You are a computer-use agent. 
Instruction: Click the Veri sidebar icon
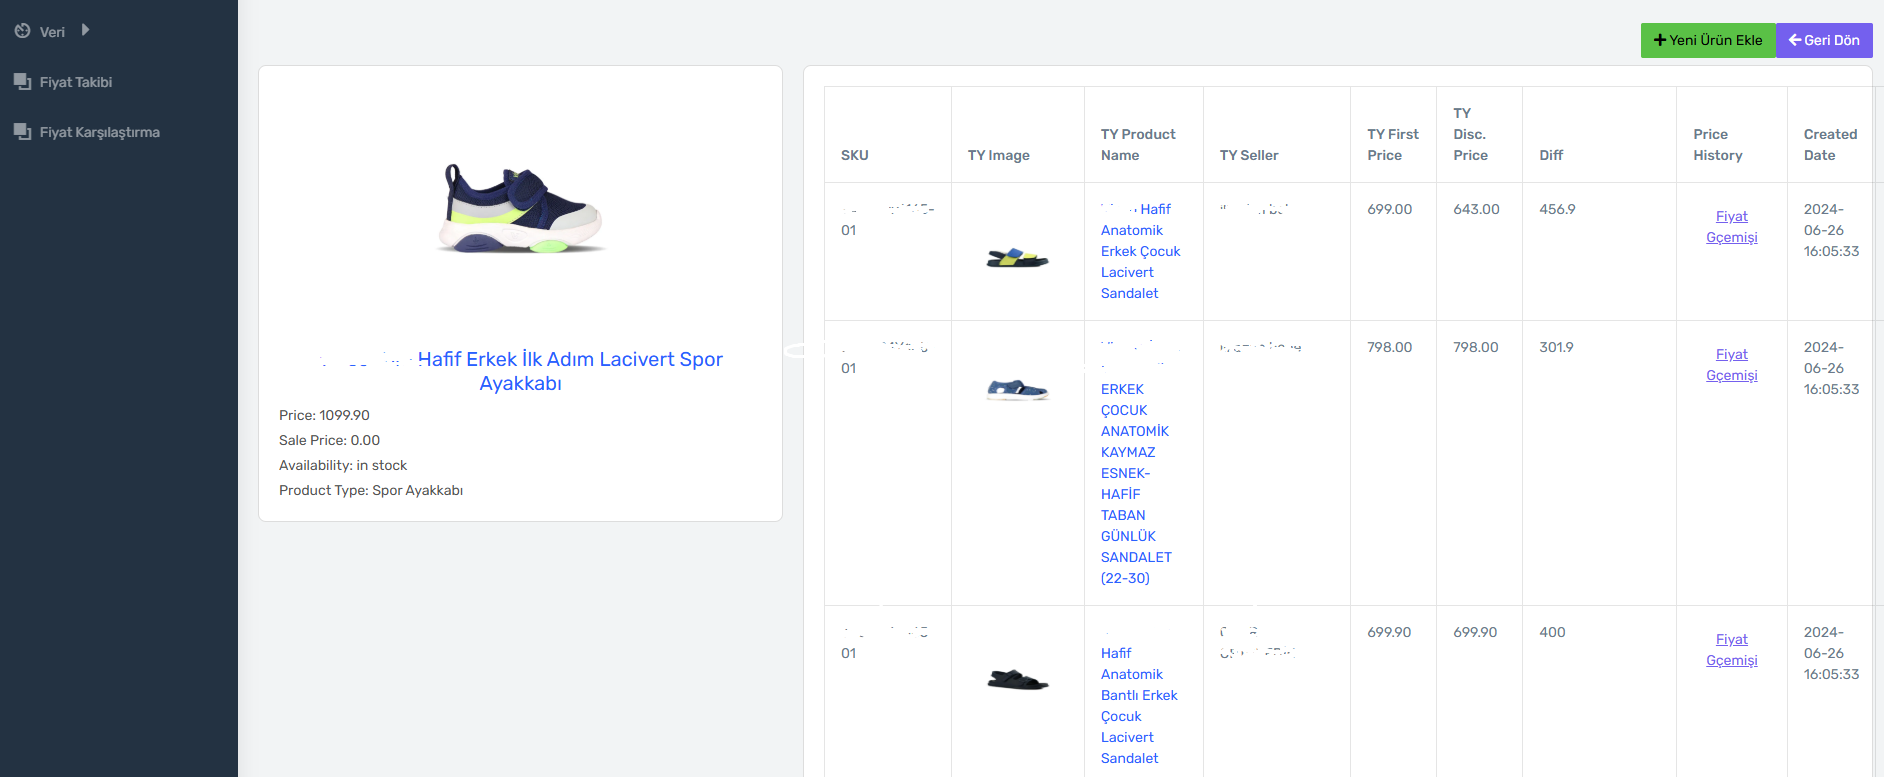tap(22, 31)
